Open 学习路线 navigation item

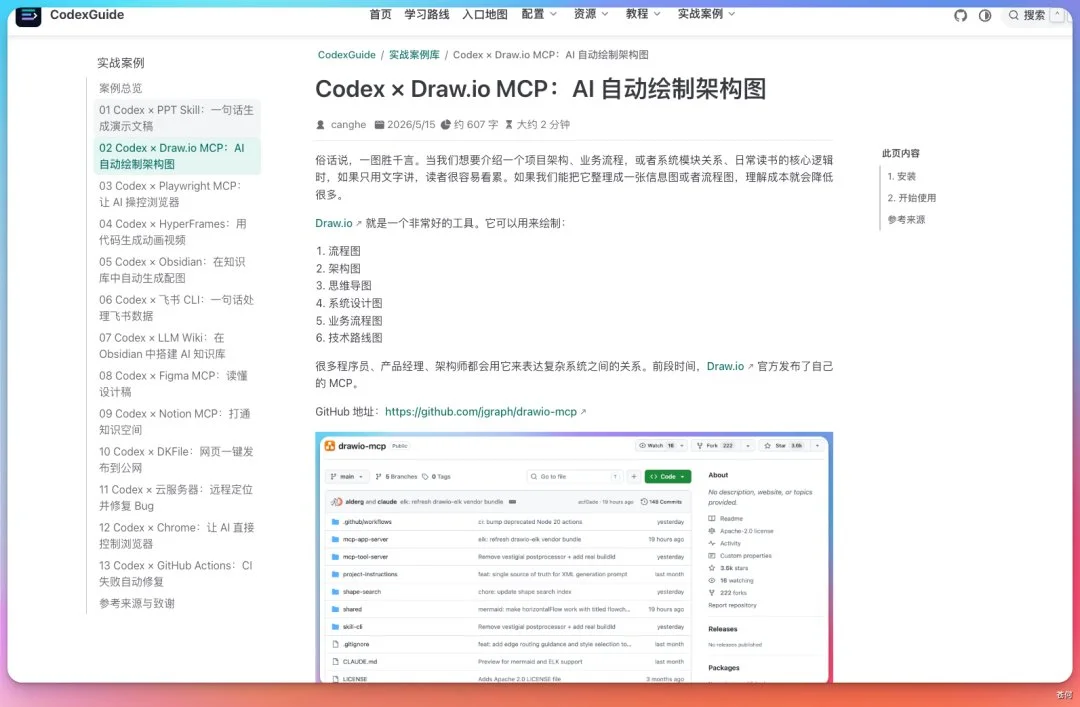426,14
